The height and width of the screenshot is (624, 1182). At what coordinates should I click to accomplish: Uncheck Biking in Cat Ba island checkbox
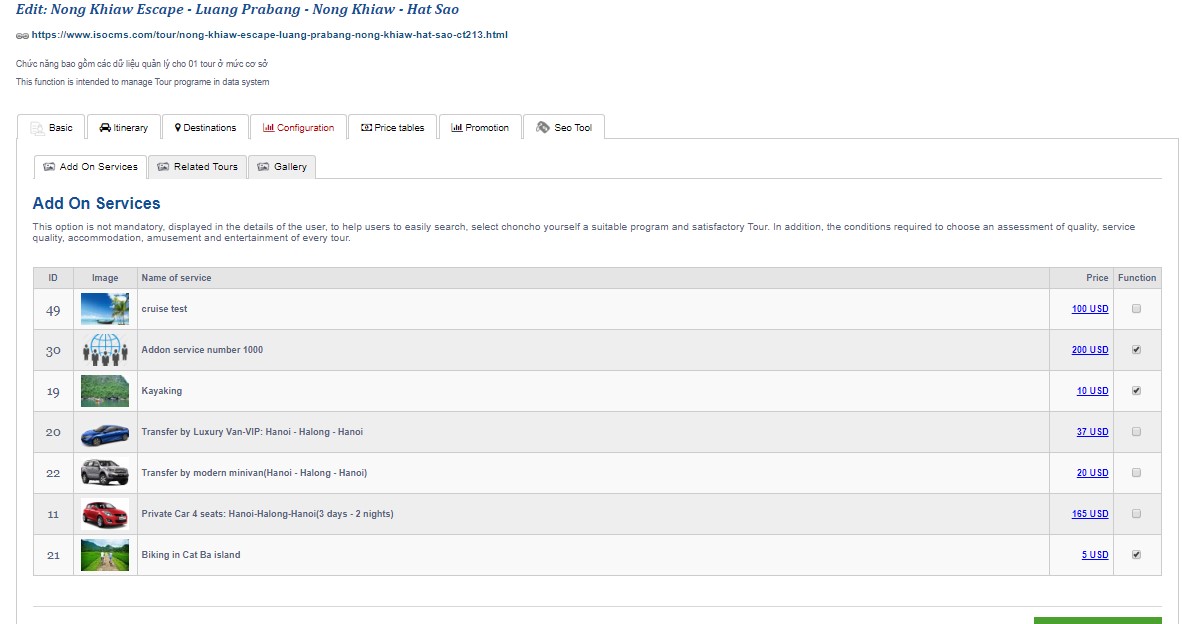coord(1136,555)
